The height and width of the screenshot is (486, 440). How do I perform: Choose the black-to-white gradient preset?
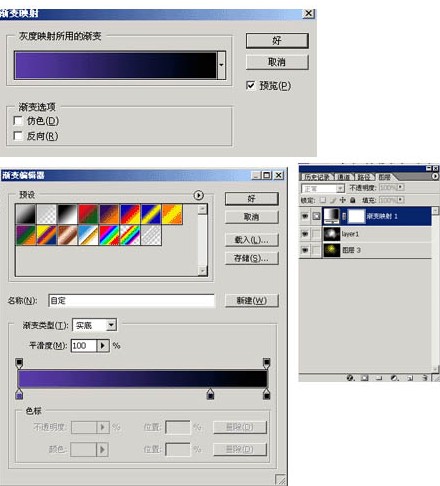26,214
